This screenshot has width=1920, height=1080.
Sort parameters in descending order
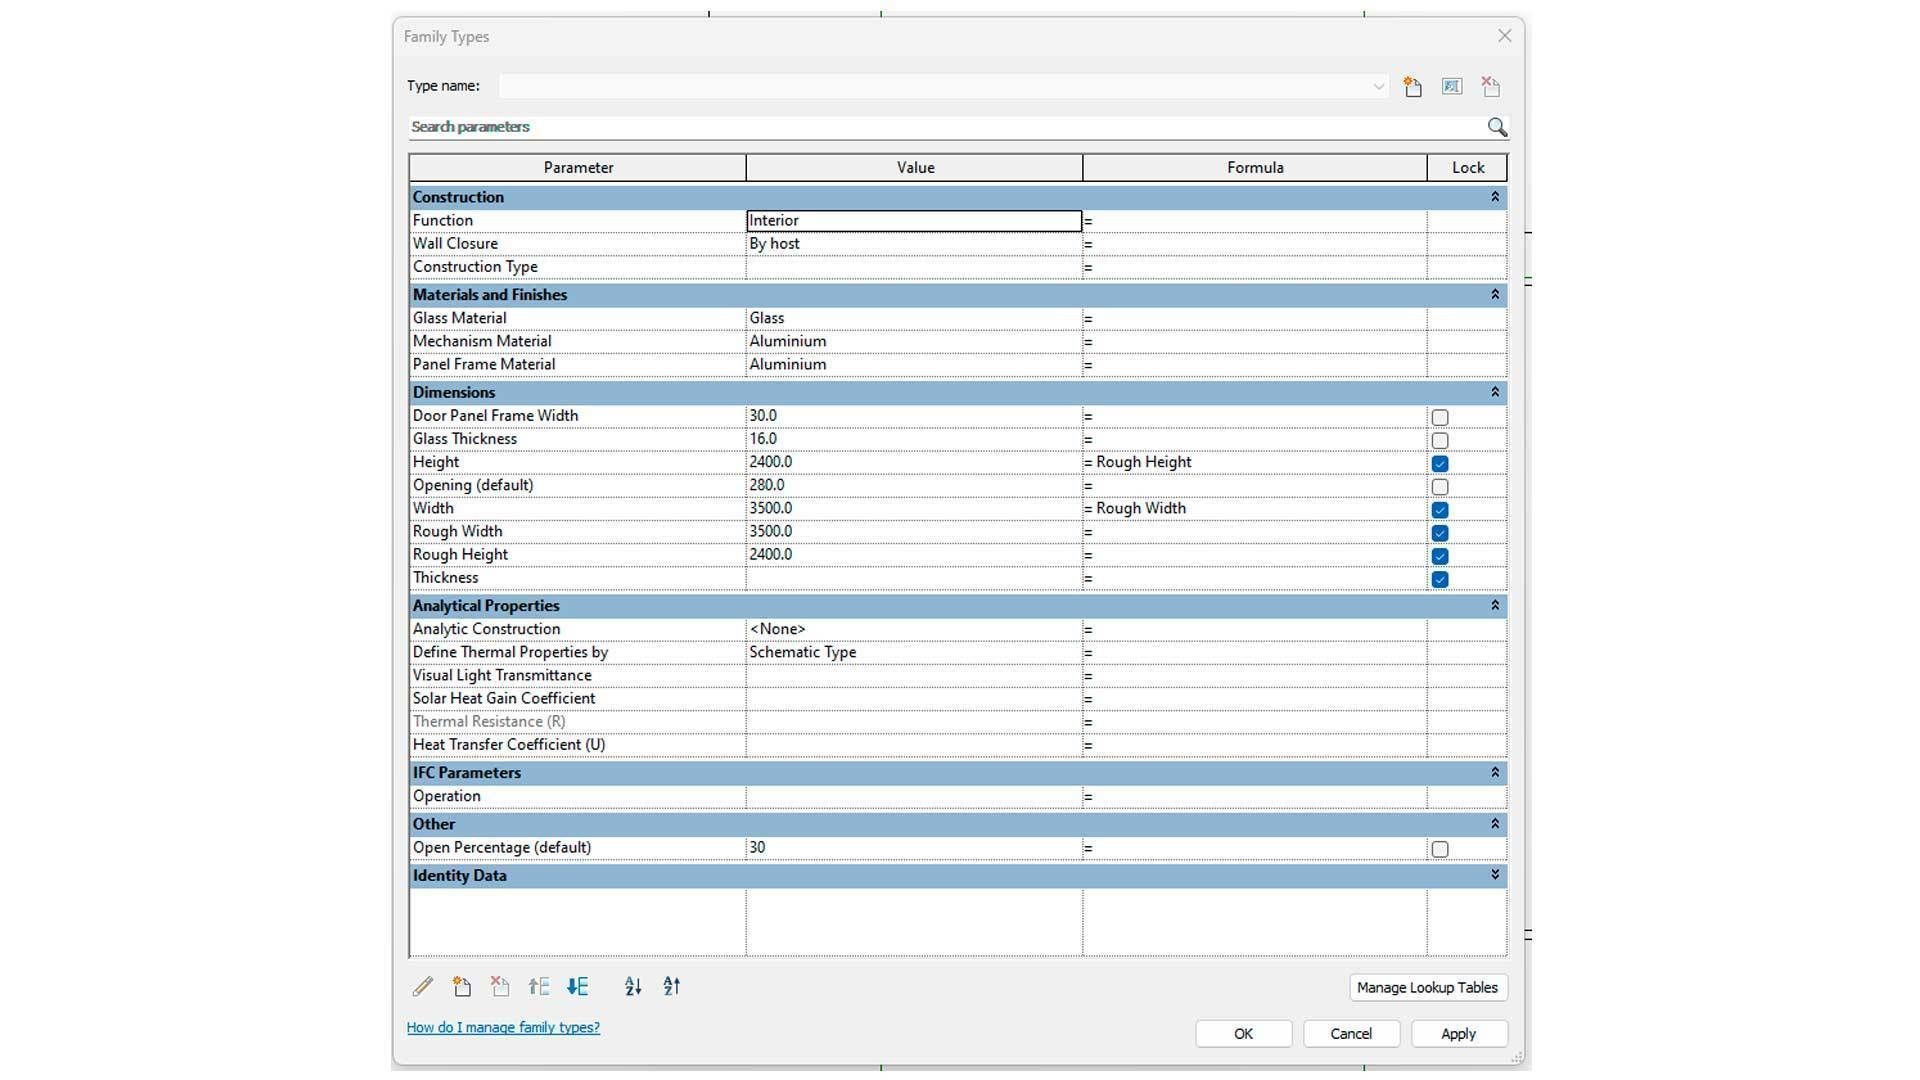[x=672, y=987]
